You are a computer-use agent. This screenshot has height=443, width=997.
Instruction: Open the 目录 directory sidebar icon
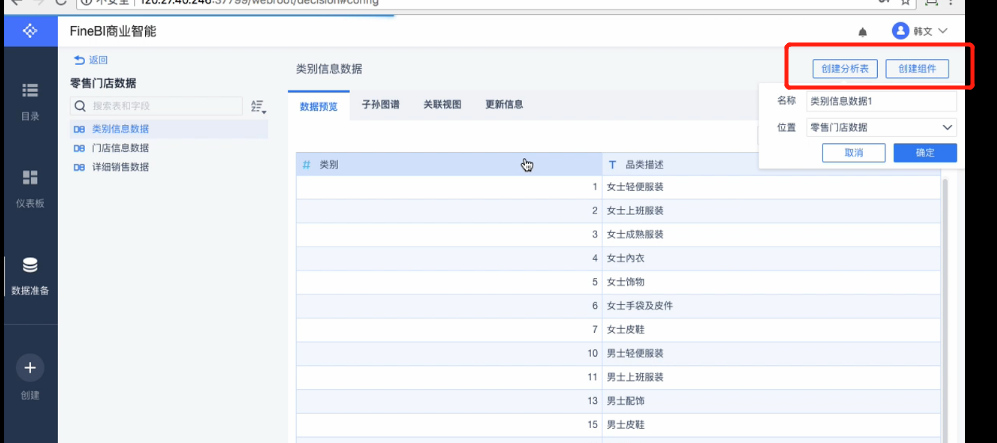(29, 92)
